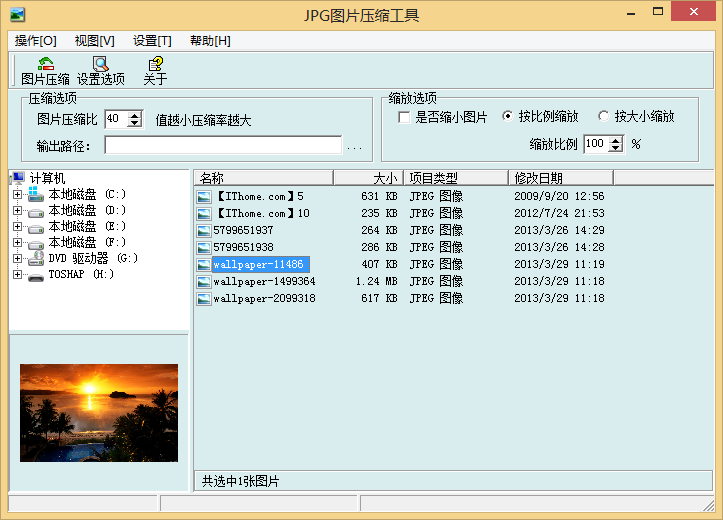Open the 设置选项 toolbar icon
723x520 pixels.
pyautogui.click(x=101, y=64)
